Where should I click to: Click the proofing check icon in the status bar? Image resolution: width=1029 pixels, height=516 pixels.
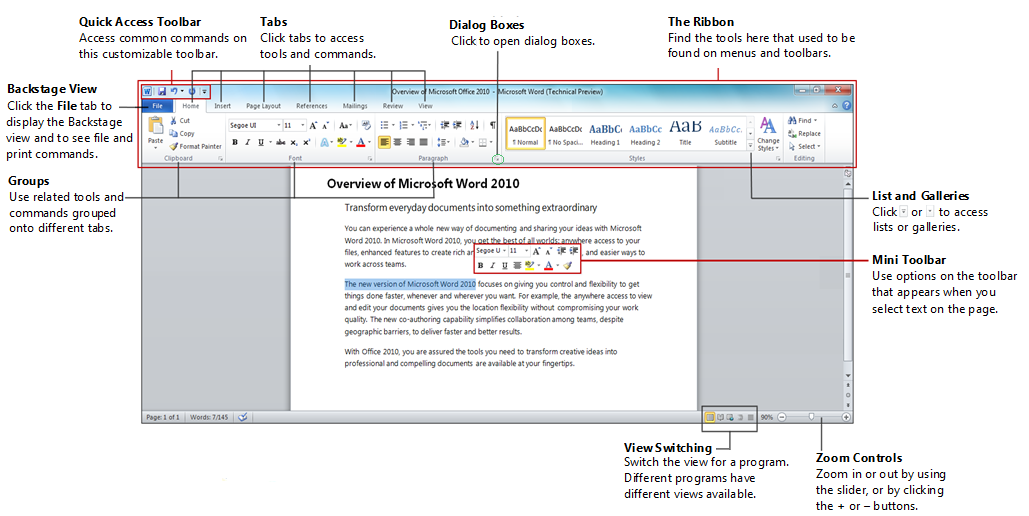pos(243,417)
